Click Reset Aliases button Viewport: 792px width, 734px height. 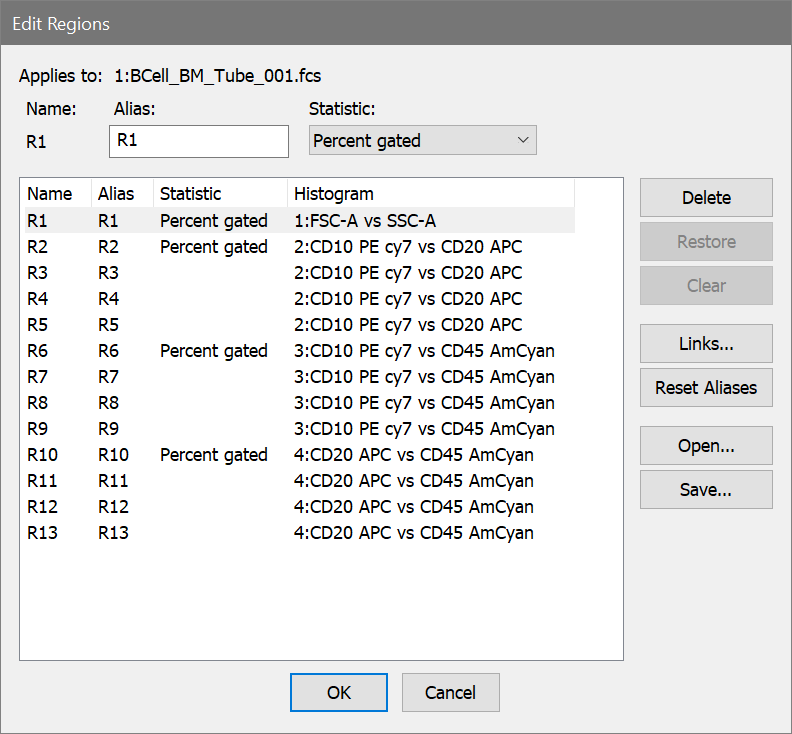click(706, 387)
